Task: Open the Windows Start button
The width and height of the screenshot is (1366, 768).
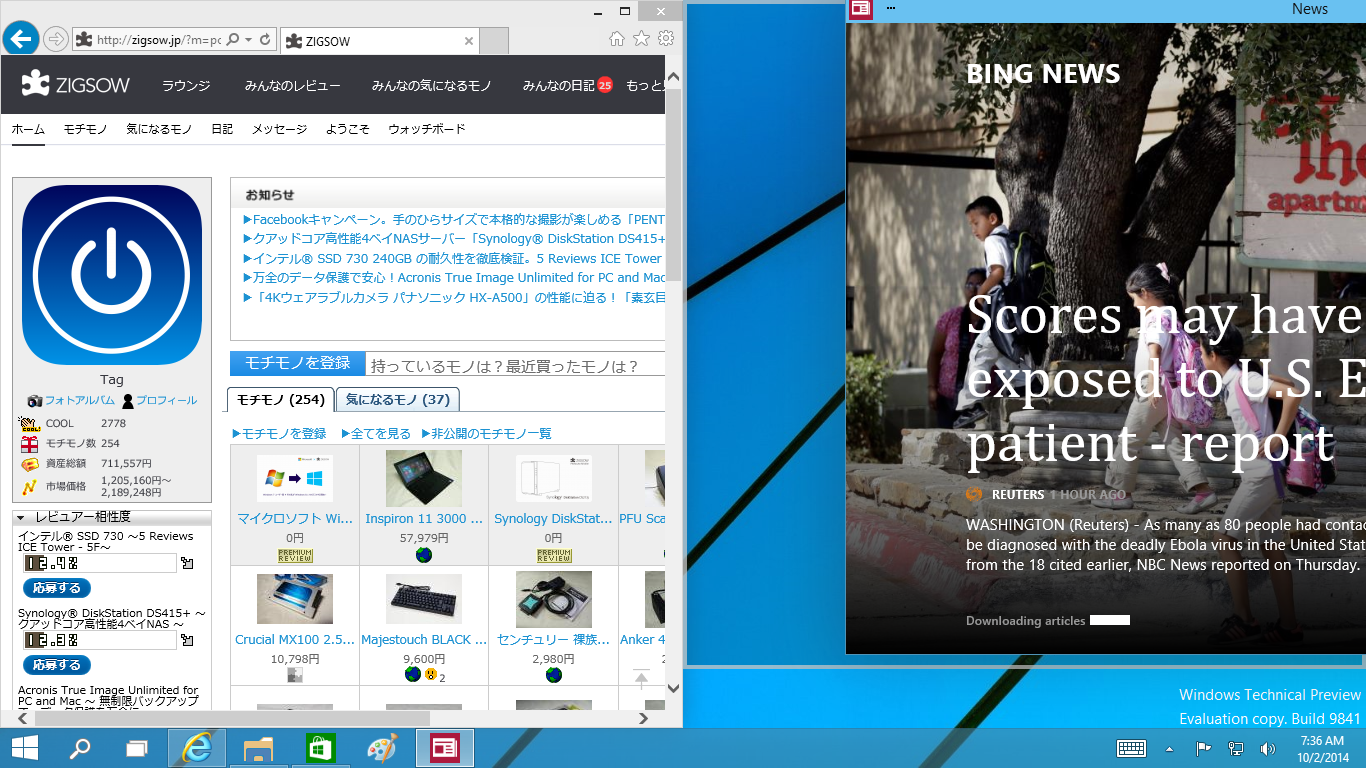Action: click(x=25, y=748)
